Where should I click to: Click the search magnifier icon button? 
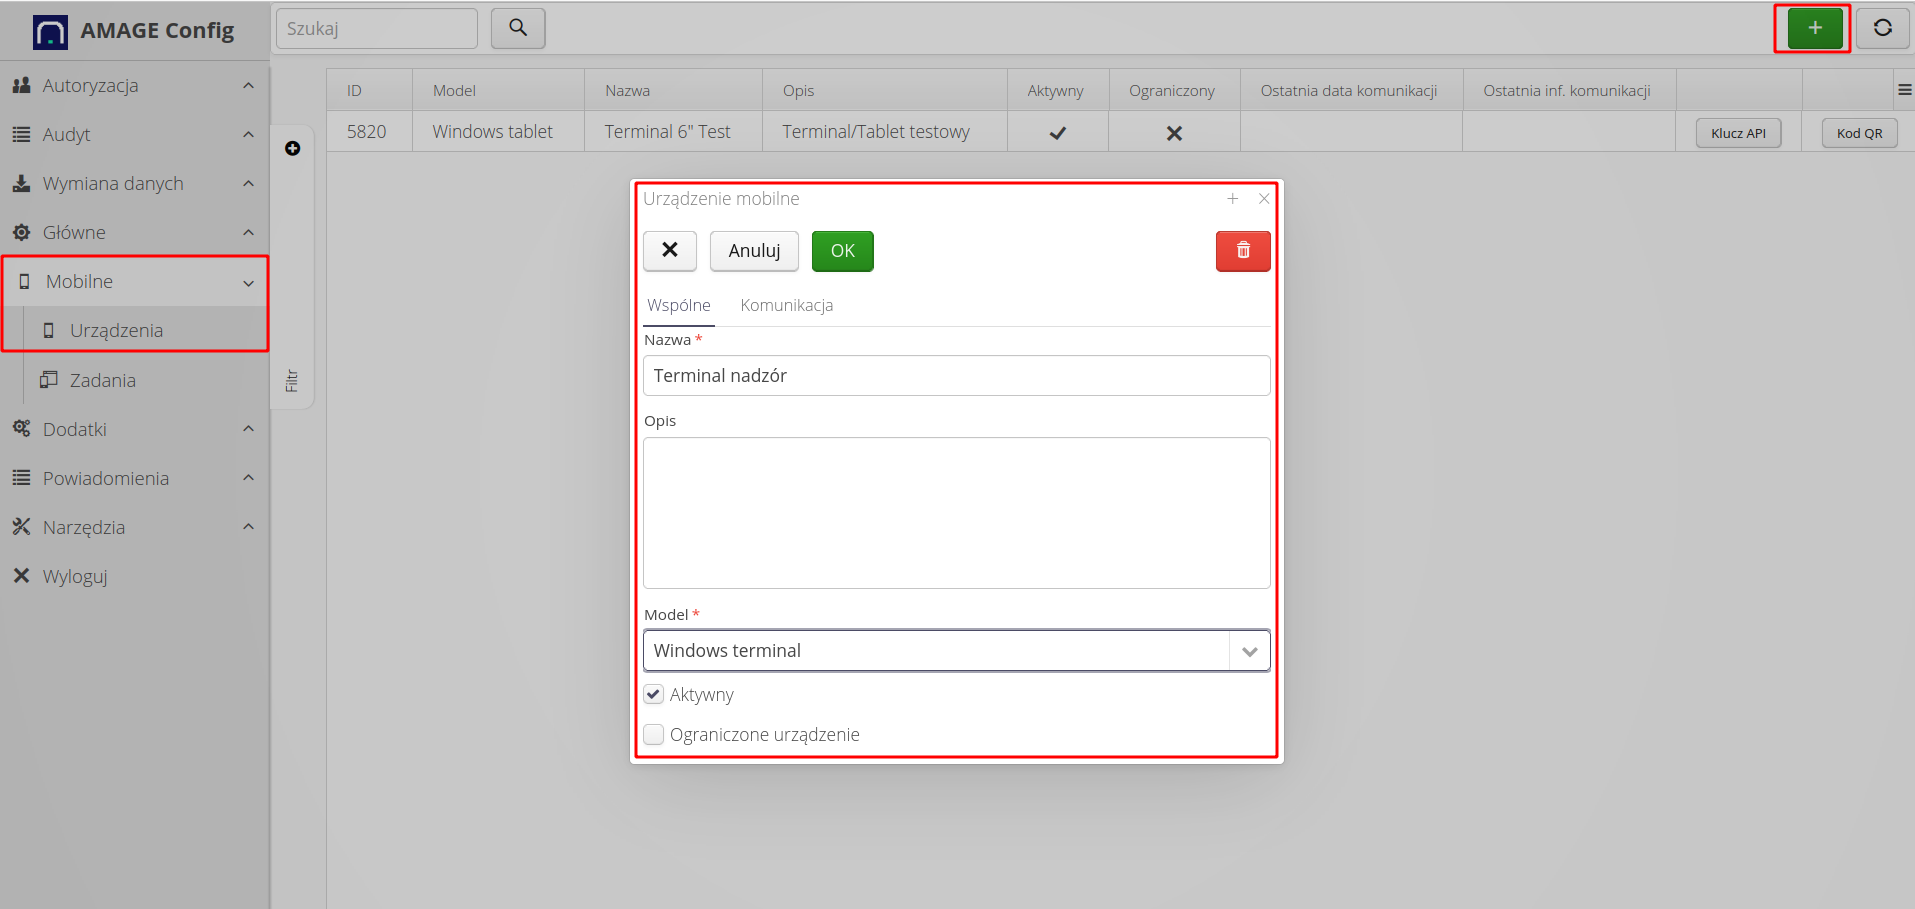pos(518,28)
